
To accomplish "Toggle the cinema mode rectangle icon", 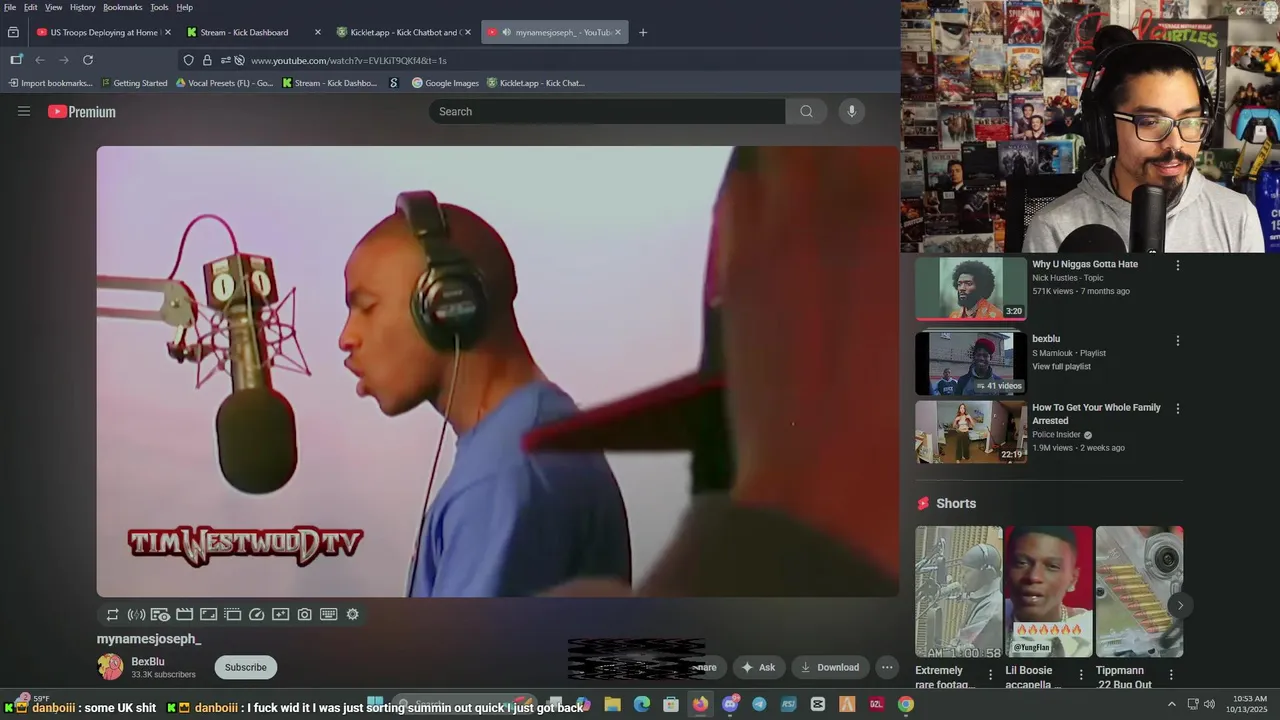I will [x=208, y=614].
